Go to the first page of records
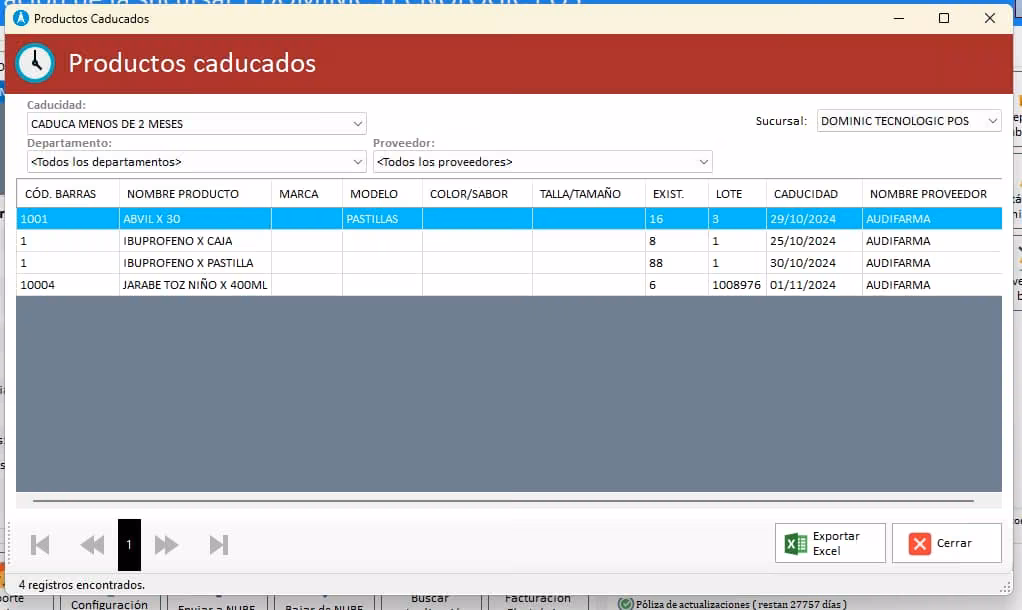Screen dimensions: 1022x610 pyautogui.click(x=40, y=545)
